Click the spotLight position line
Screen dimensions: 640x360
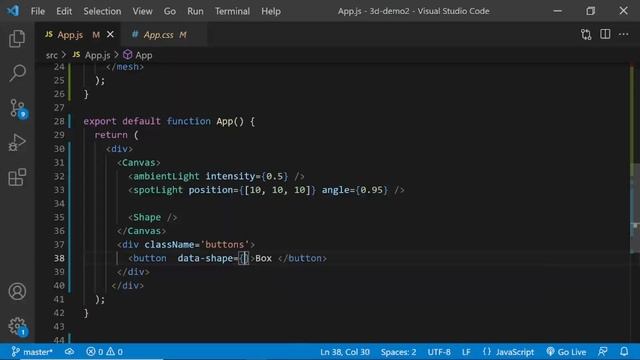266,190
